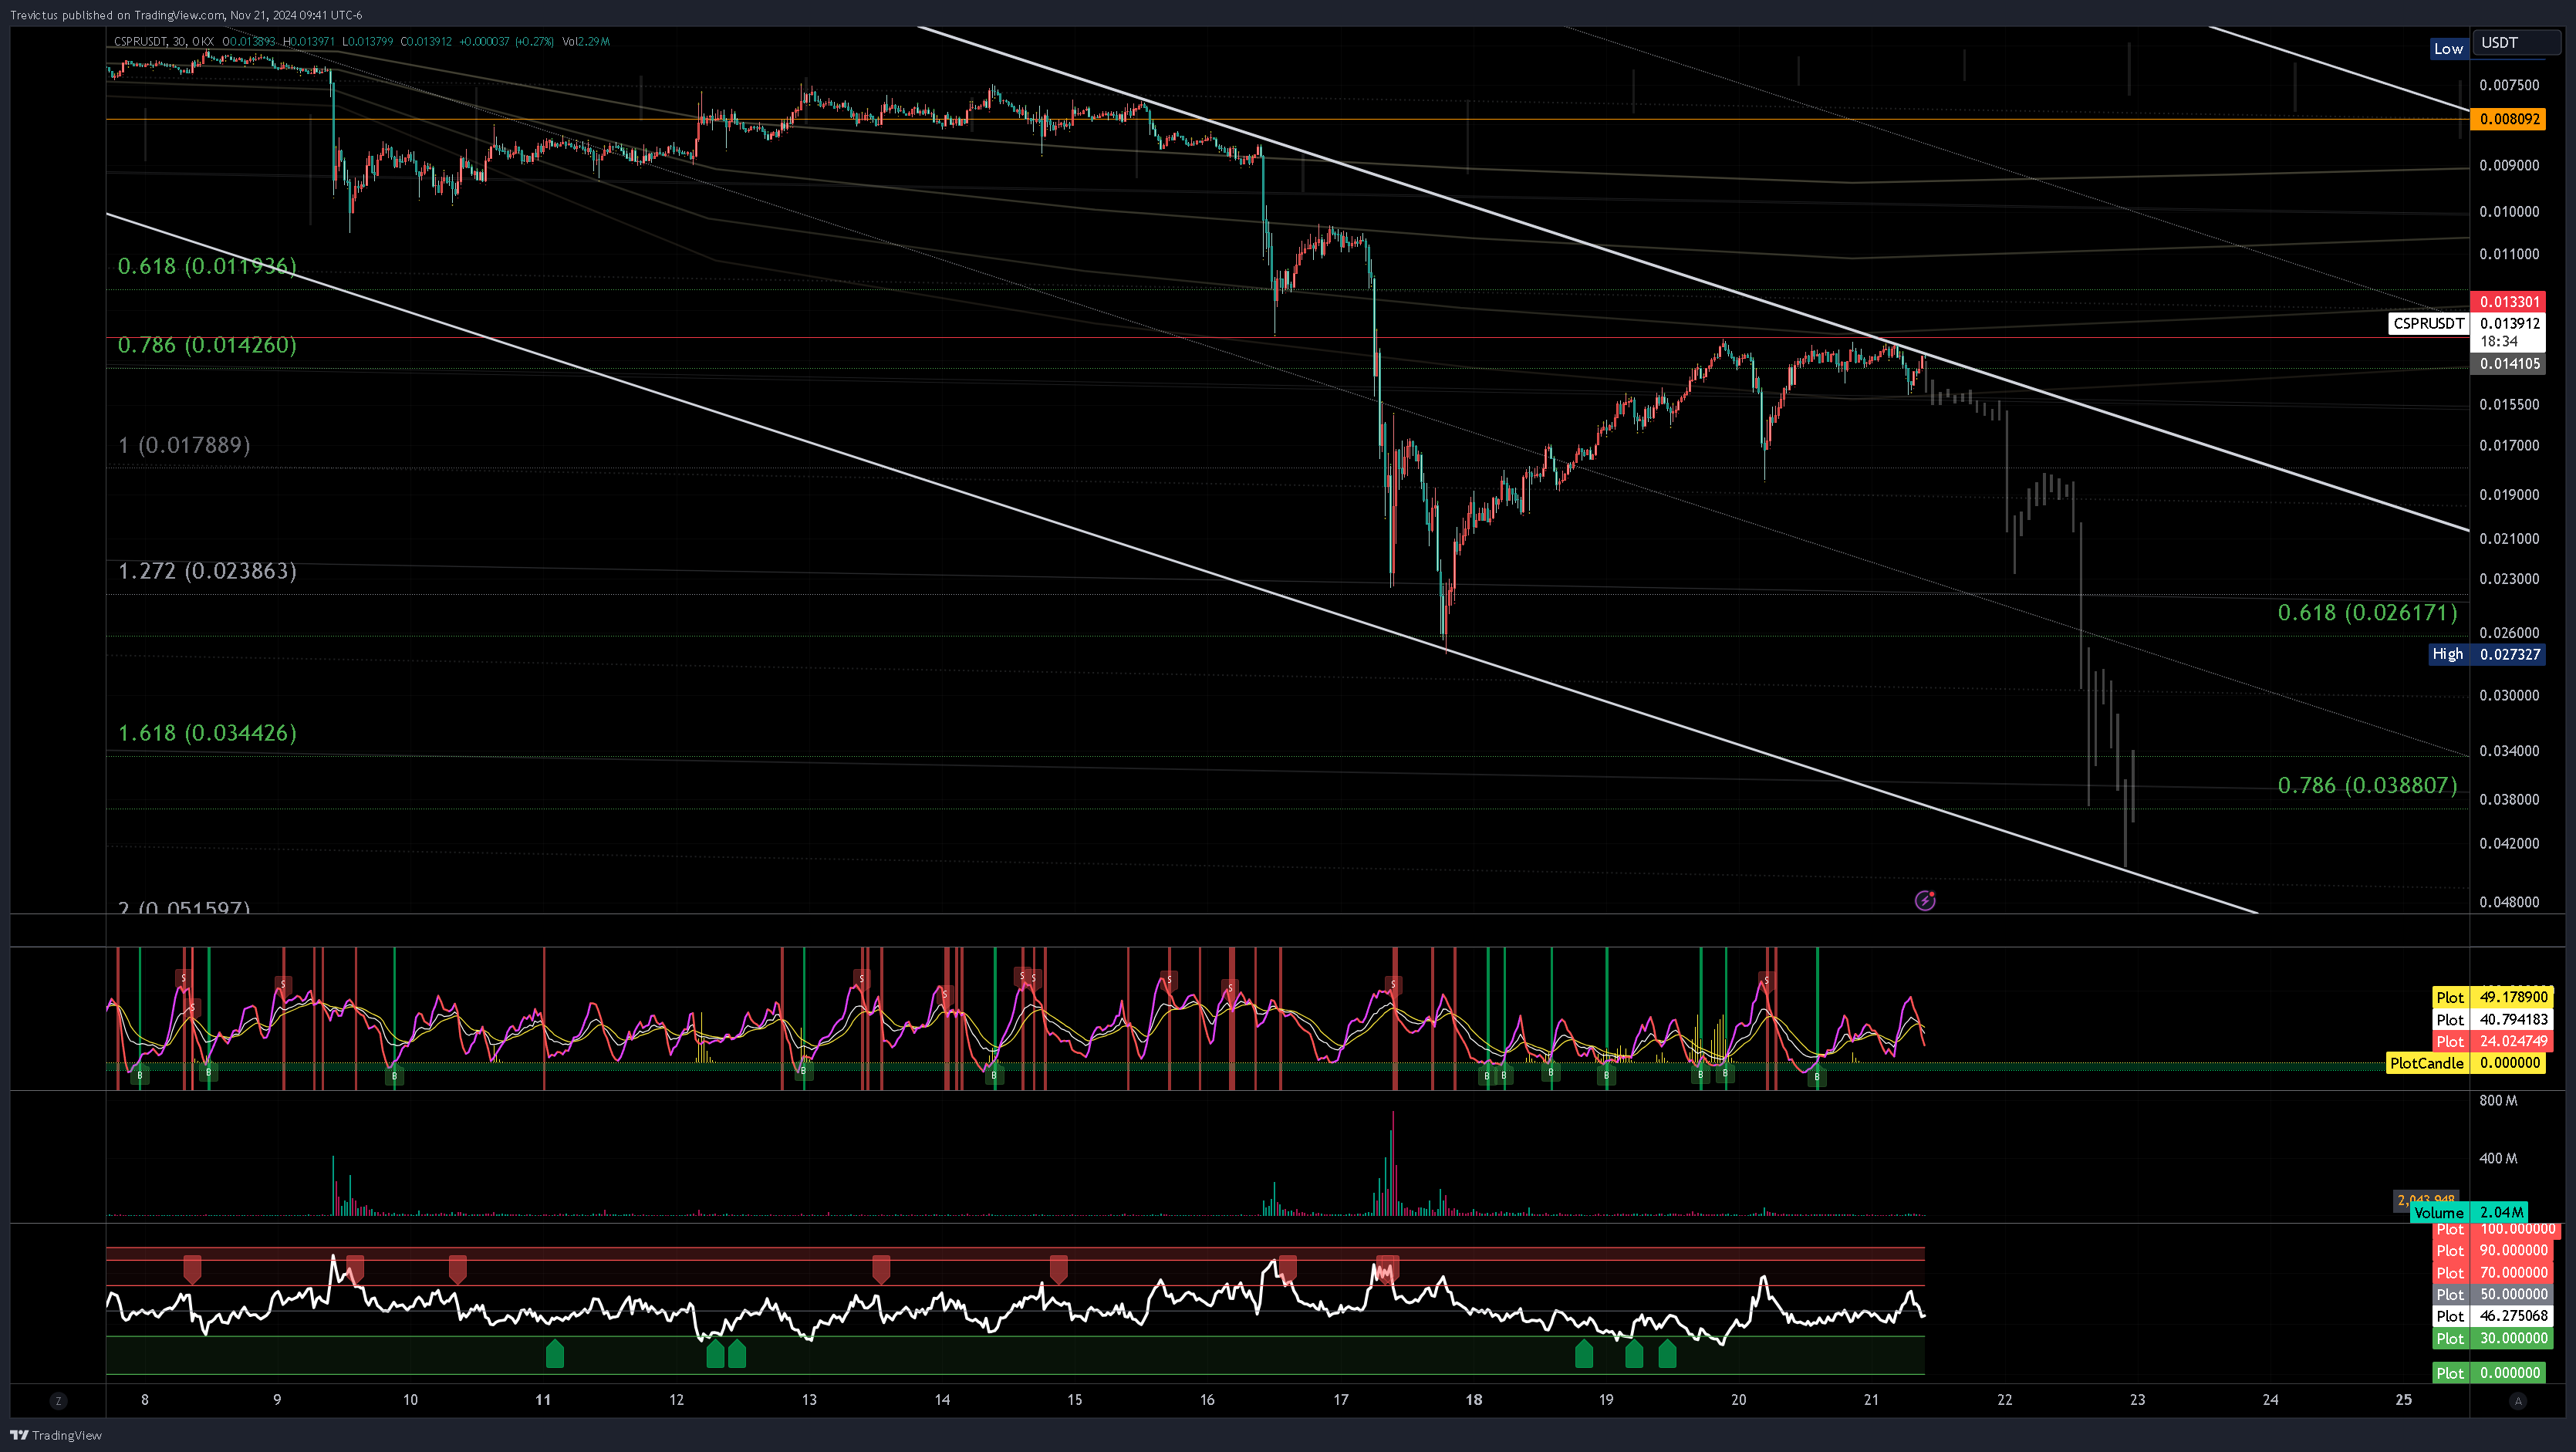Click the PlotCandle 0.000000 label
This screenshot has width=2576, height=1452.
[2467, 1063]
